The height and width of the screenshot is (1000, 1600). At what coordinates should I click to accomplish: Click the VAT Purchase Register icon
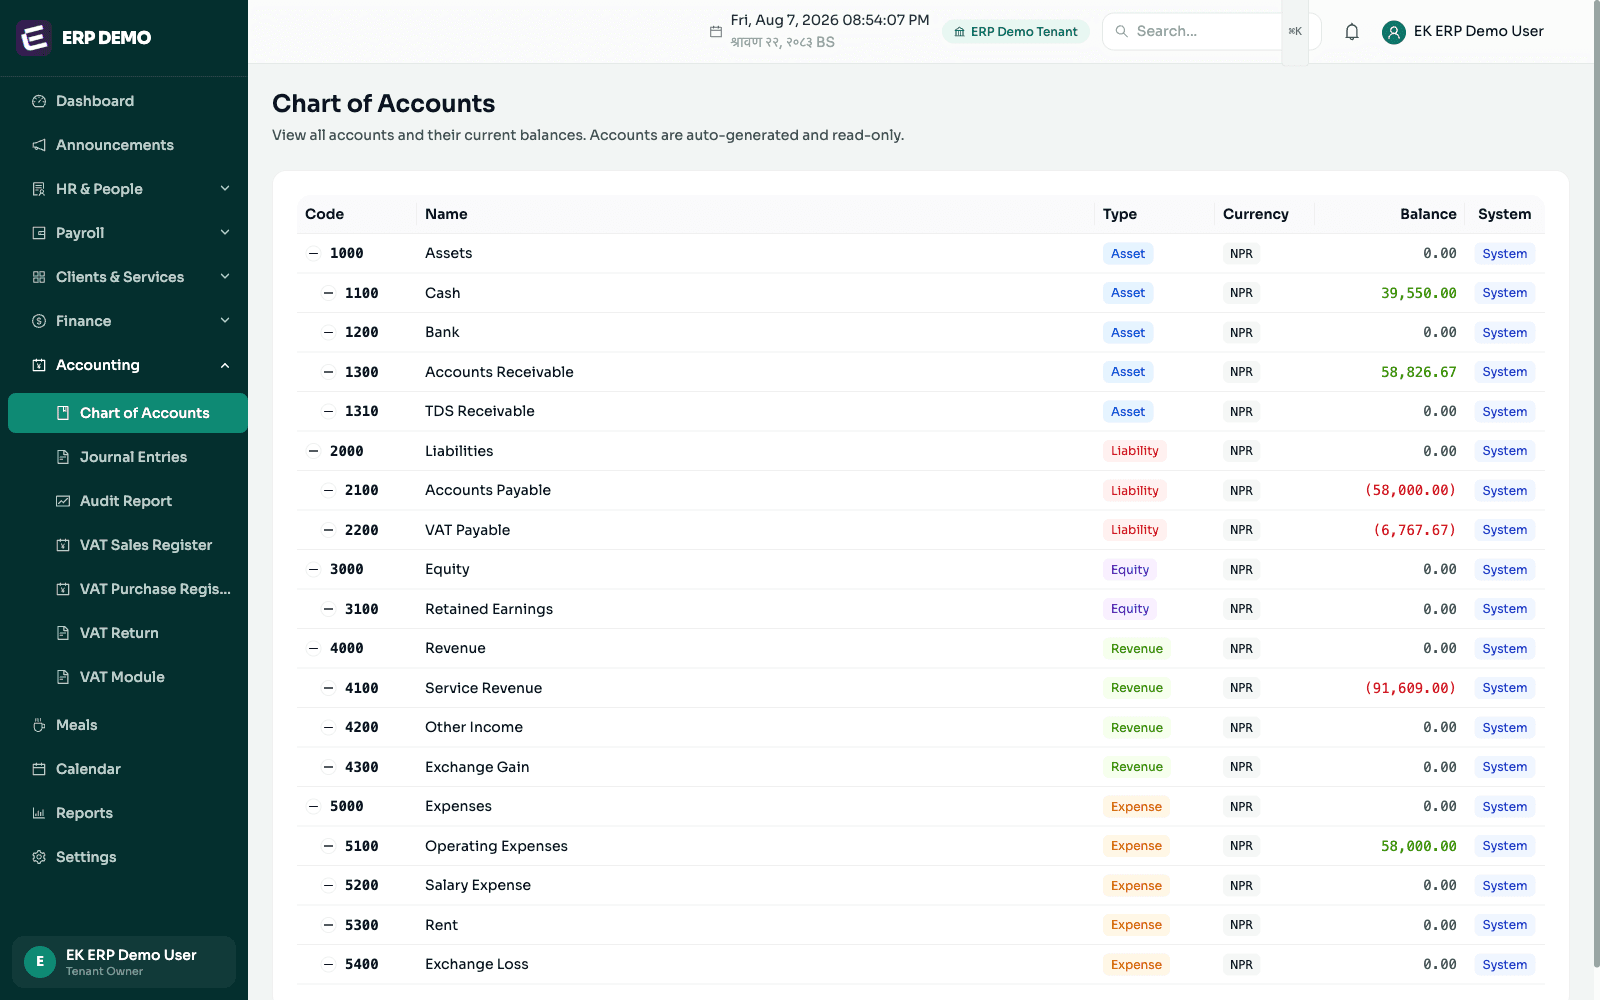point(63,589)
